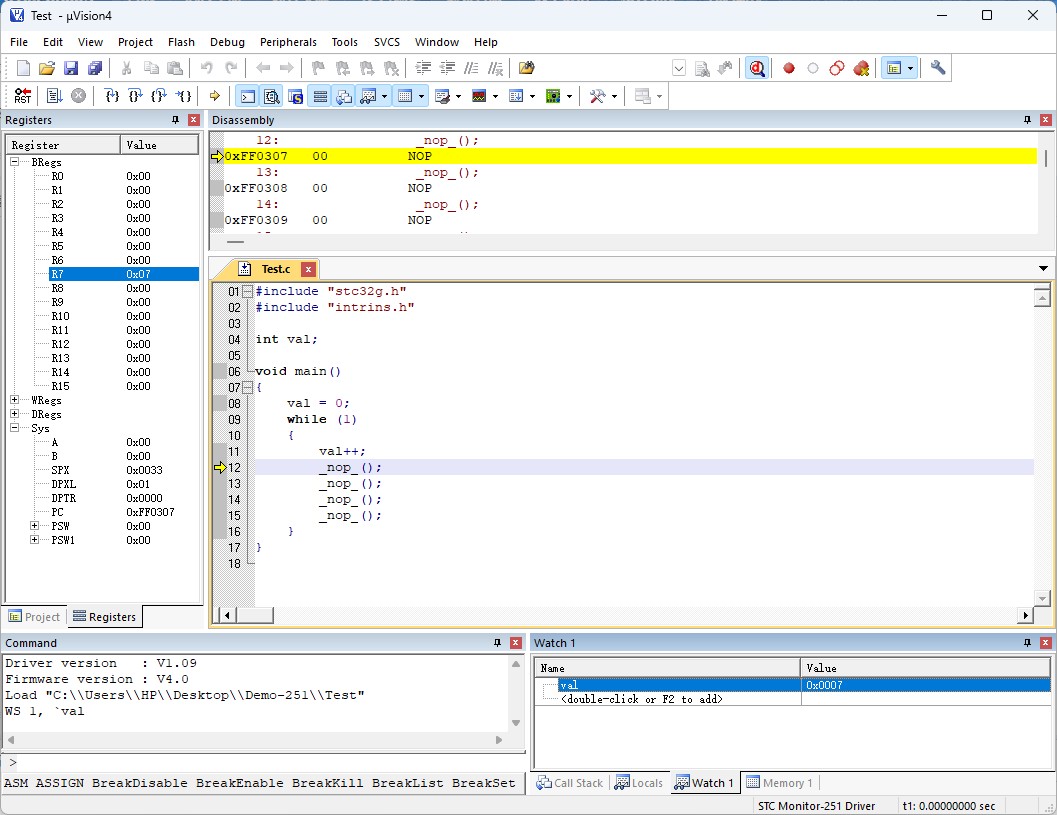The width and height of the screenshot is (1057, 815).
Task: Switch to the Memory 1 tab
Action: click(779, 783)
